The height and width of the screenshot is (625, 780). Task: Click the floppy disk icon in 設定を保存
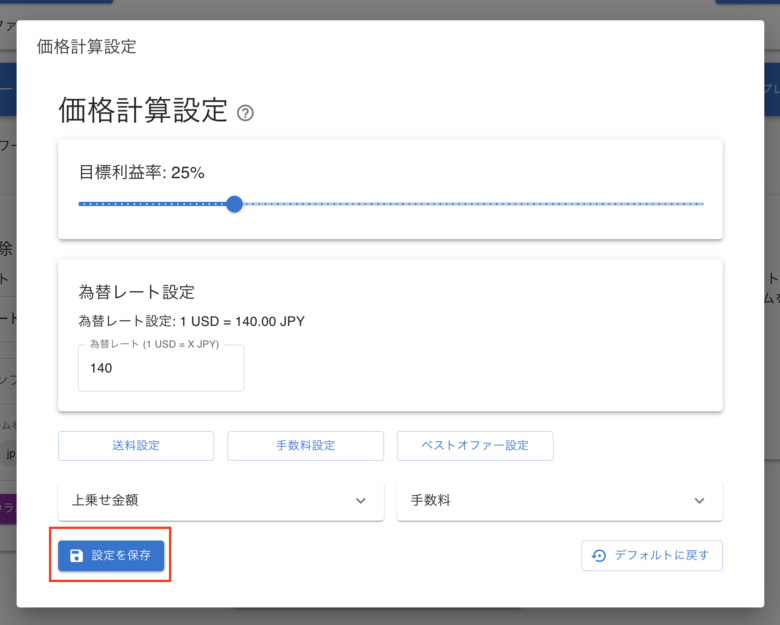click(77, 556)
